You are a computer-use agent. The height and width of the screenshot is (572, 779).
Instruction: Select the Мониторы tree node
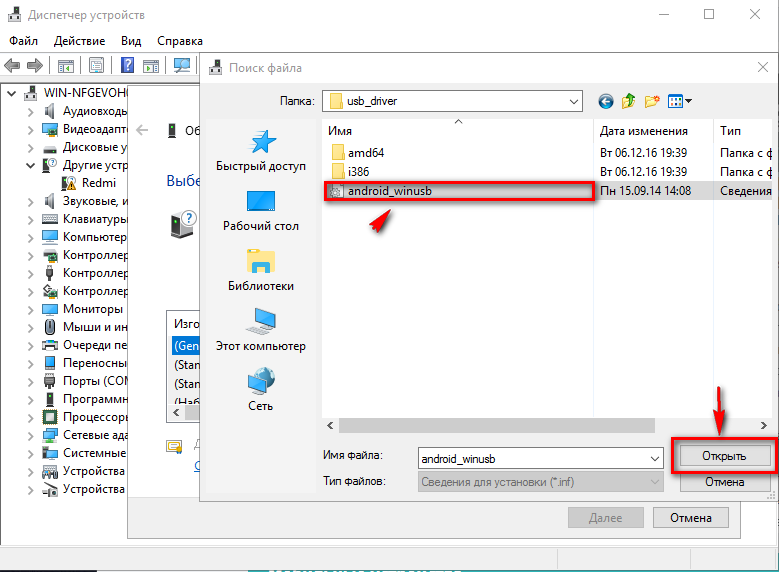point(92,309)
